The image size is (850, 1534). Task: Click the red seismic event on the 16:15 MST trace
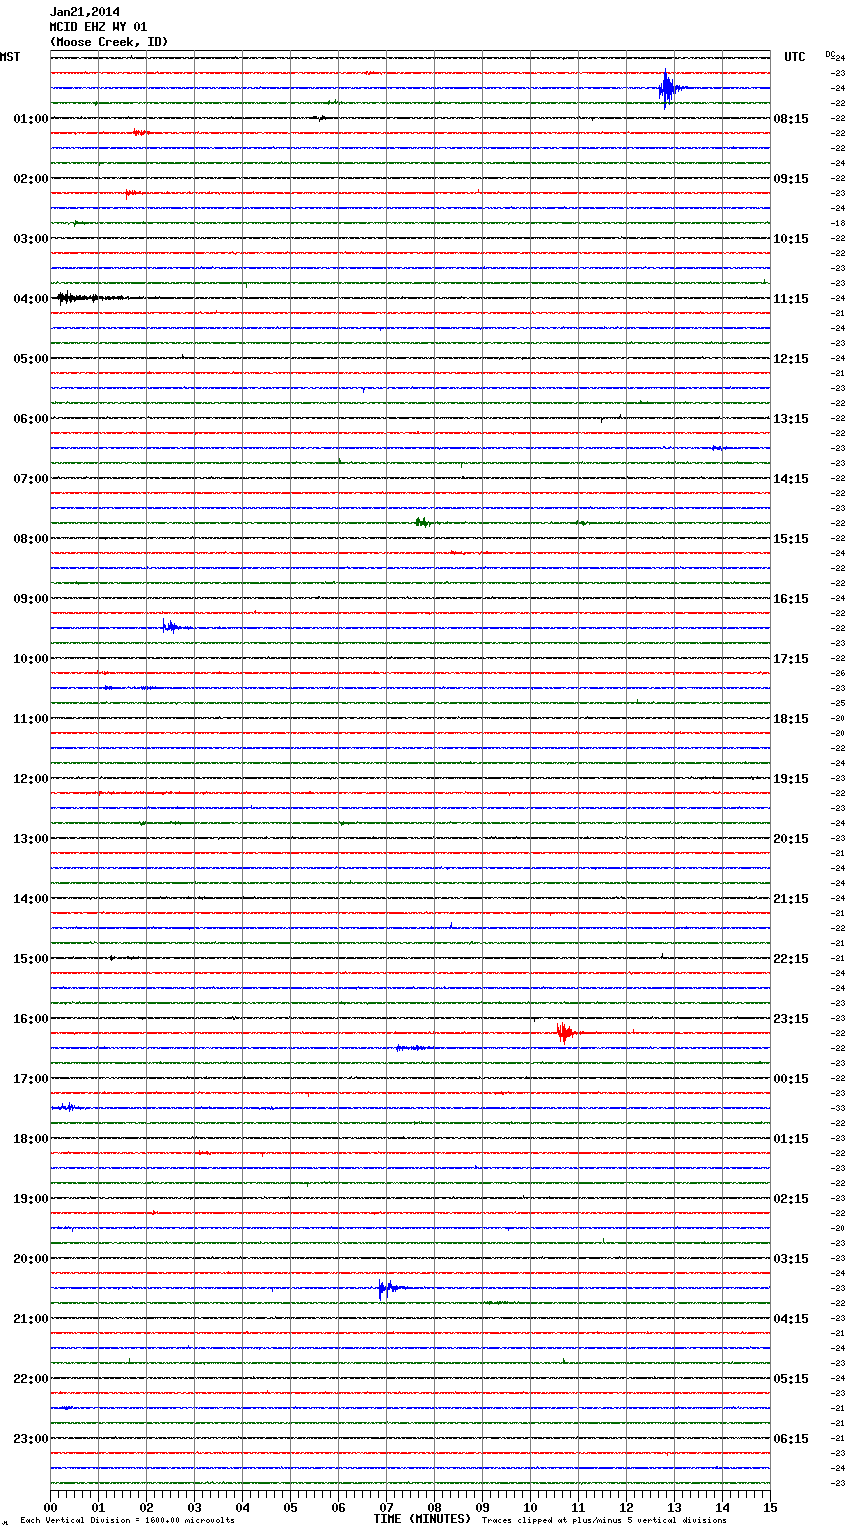[565, 1032]
